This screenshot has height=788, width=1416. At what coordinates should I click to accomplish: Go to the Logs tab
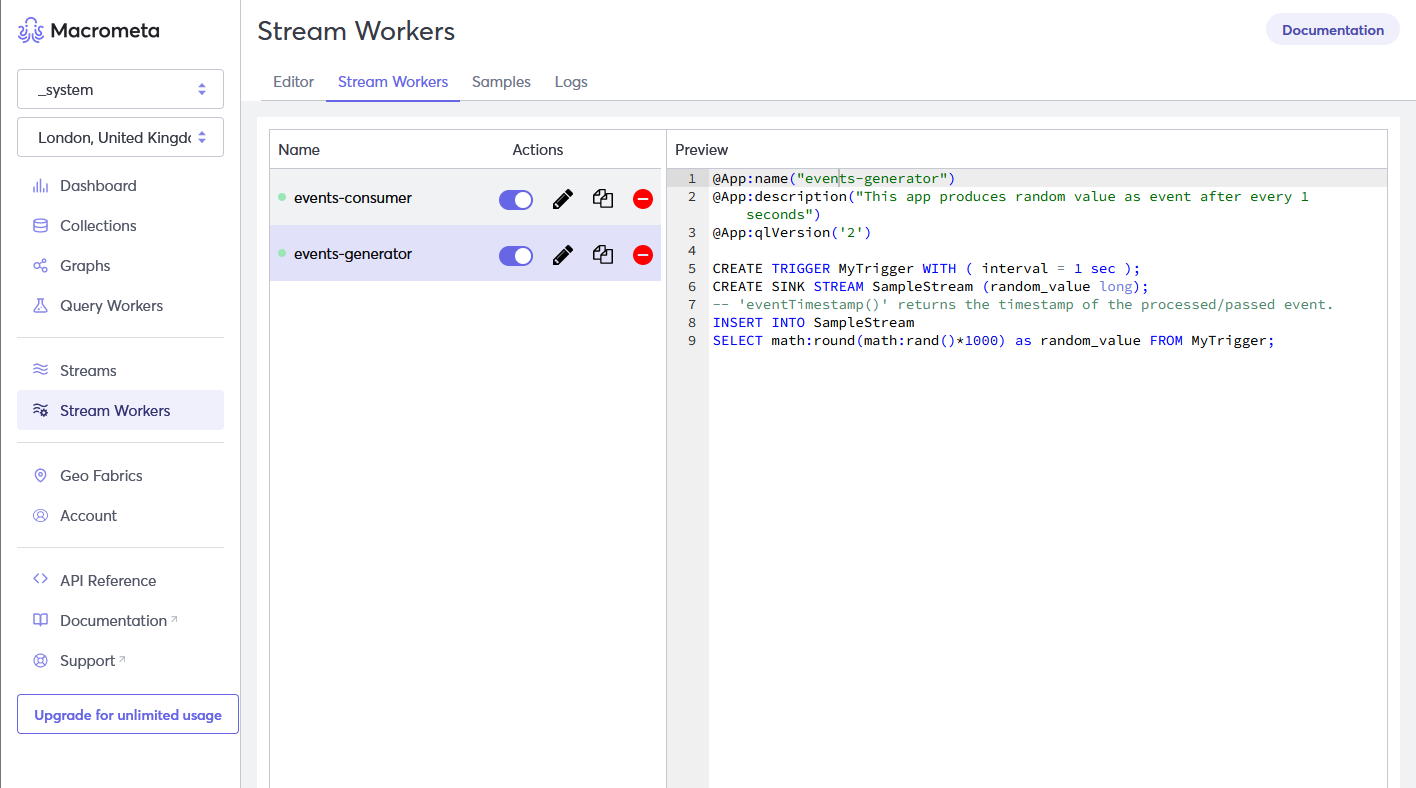571,82
